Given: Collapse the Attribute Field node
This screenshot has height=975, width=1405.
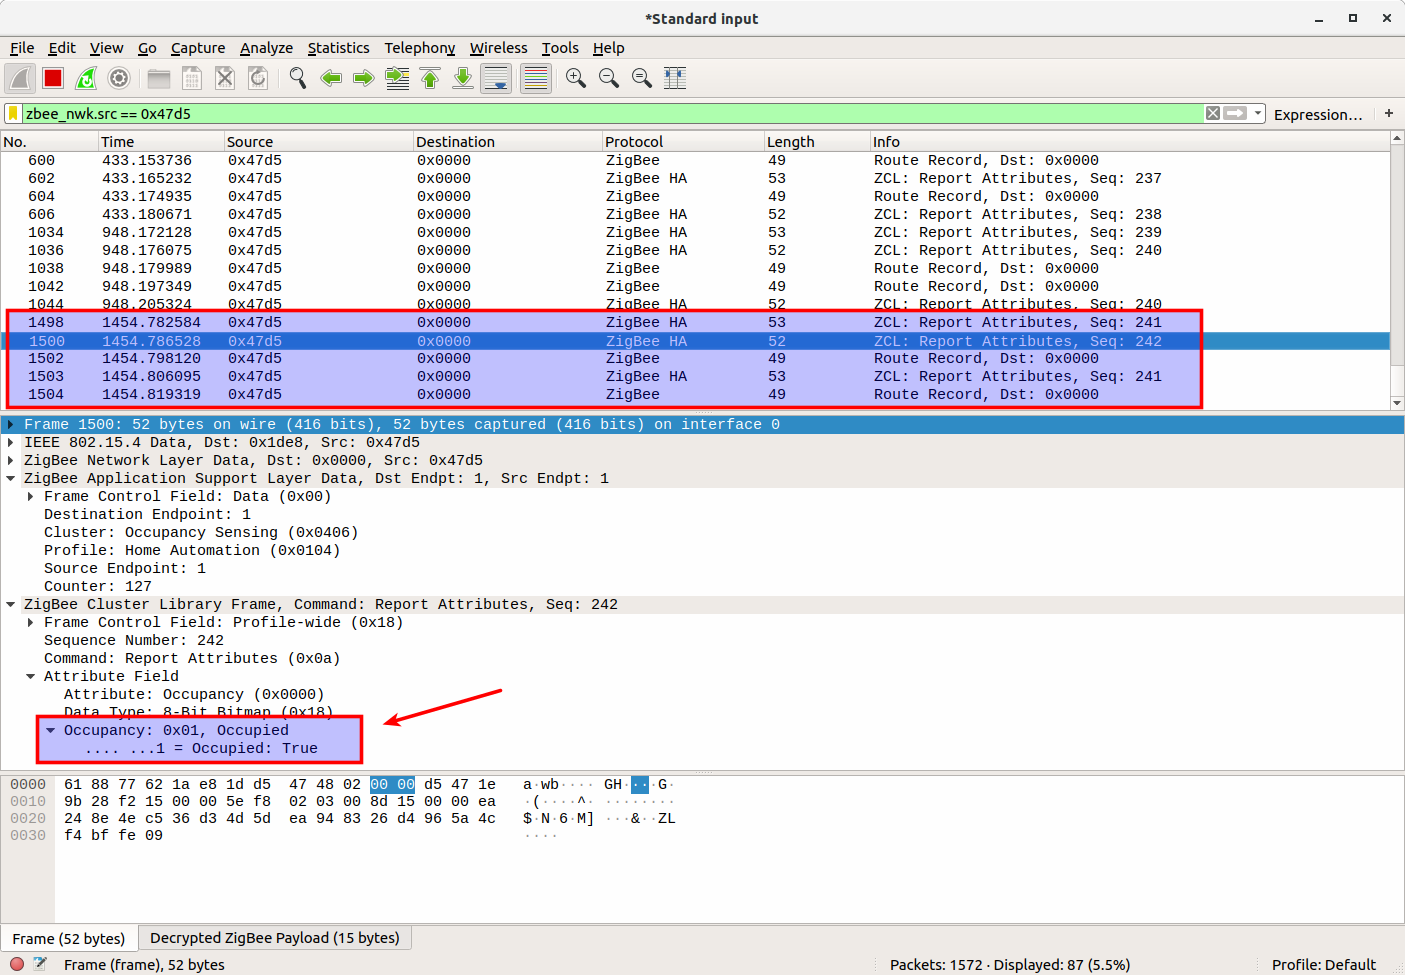Looking at the screenshot, I should (31, 677).
